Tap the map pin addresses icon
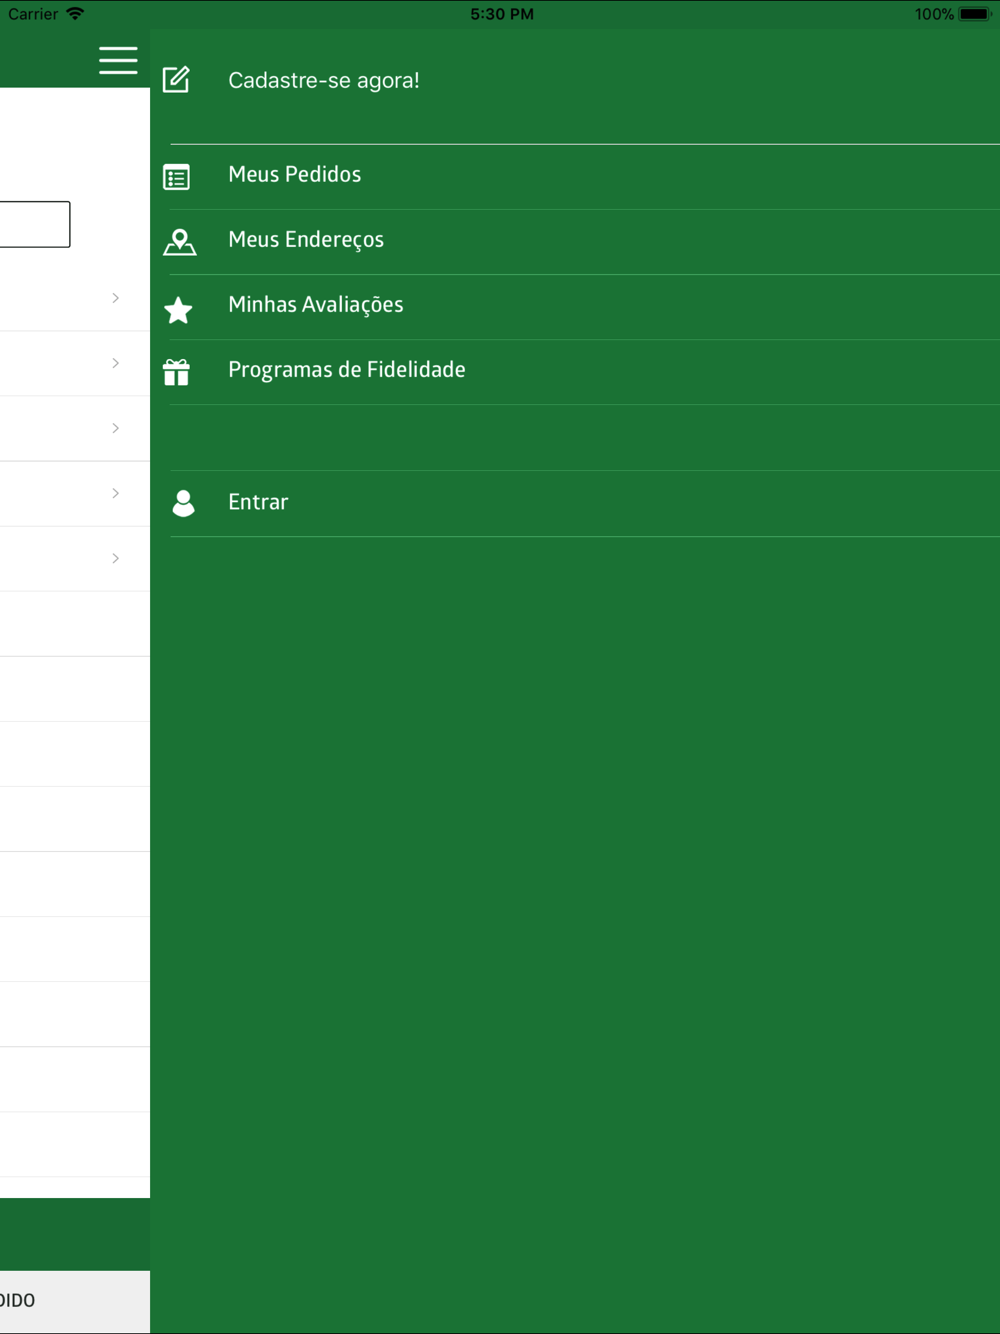 (x=180, y=242)
